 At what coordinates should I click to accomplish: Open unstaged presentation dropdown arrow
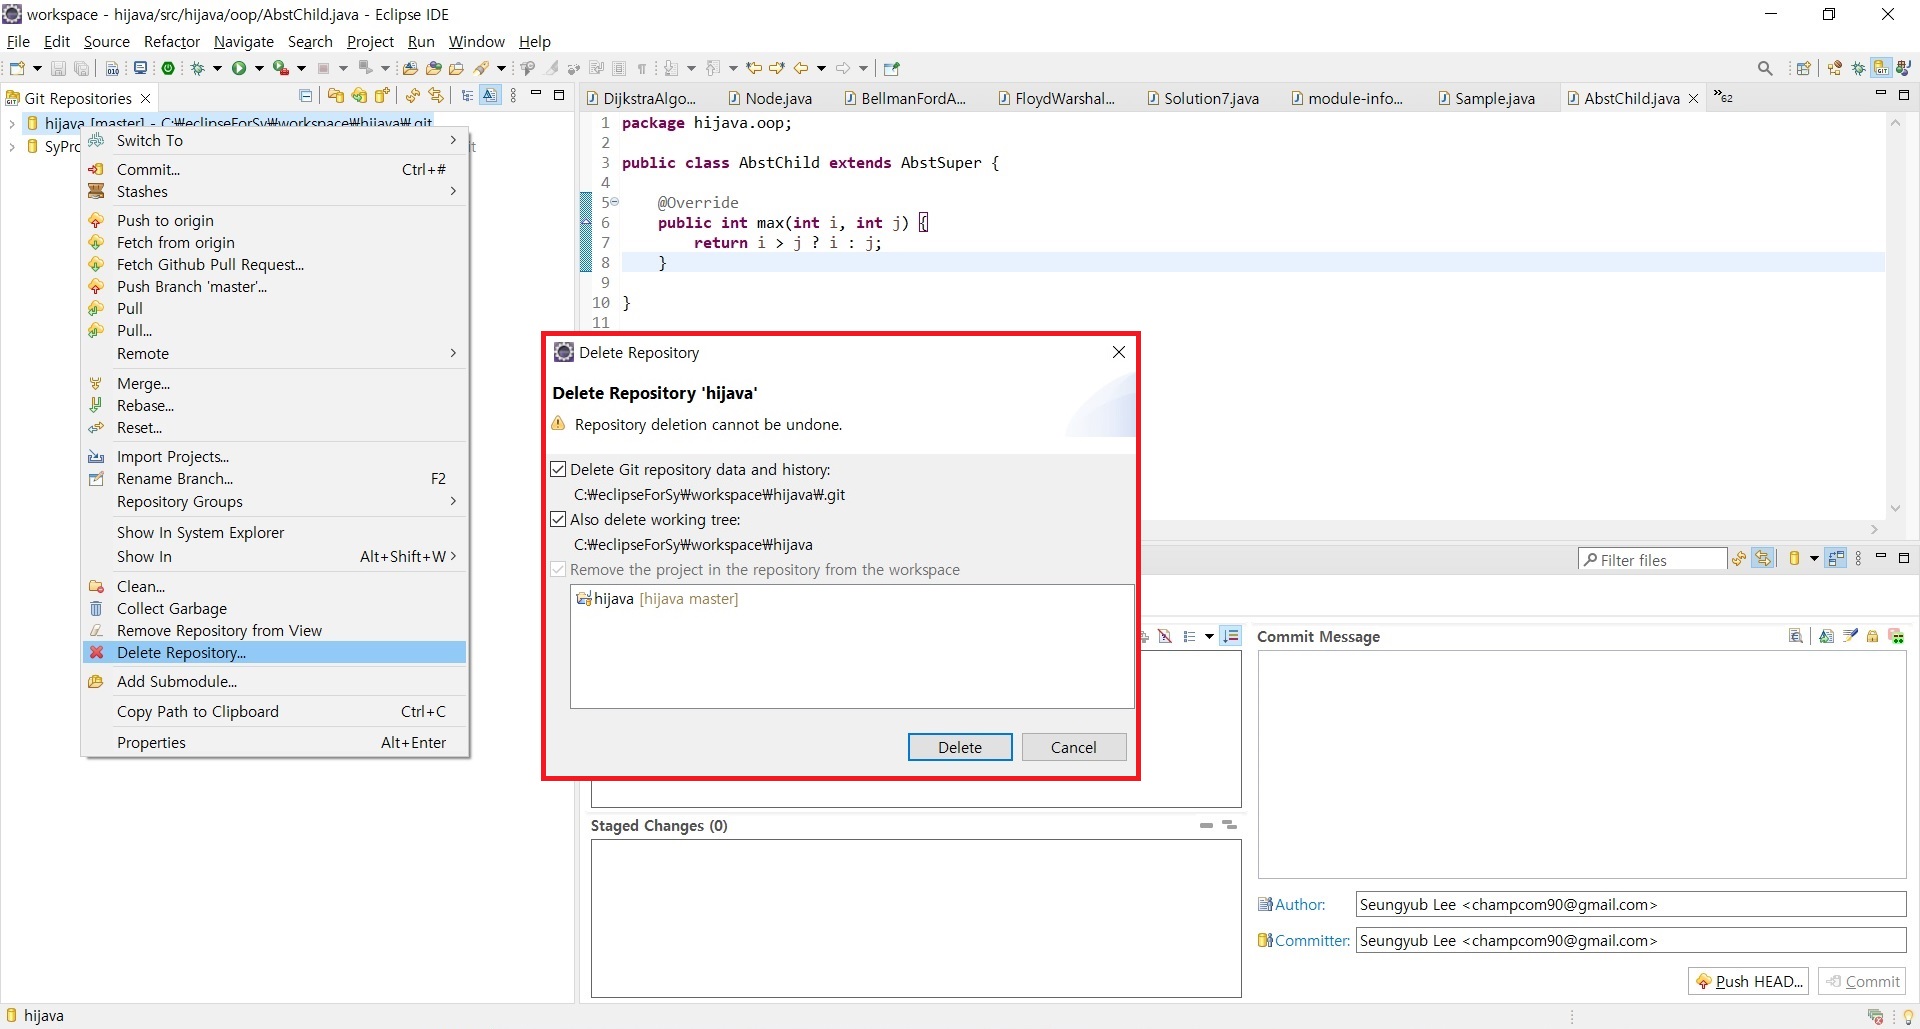(x=1209, y=636)
